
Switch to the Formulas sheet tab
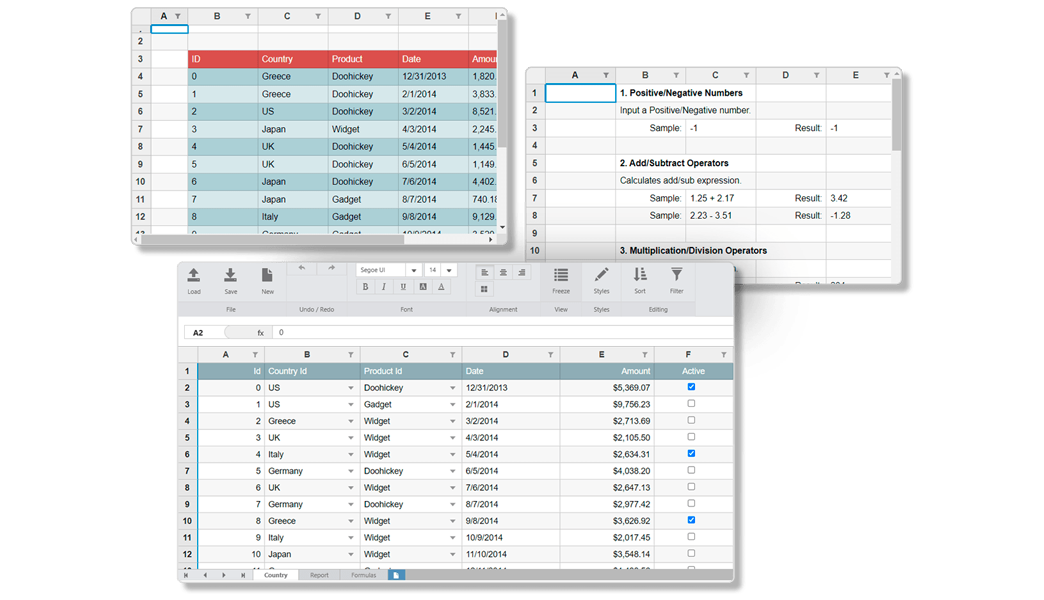(364, 575)
